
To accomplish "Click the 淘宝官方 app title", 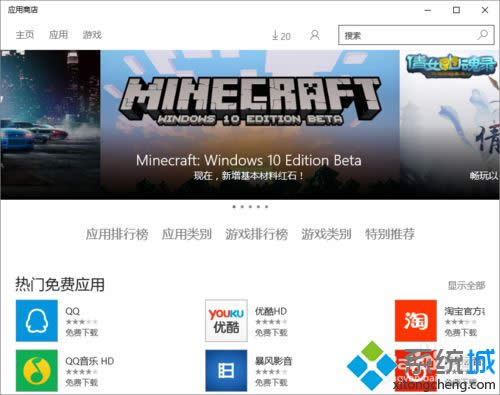I will pos(464,311).
